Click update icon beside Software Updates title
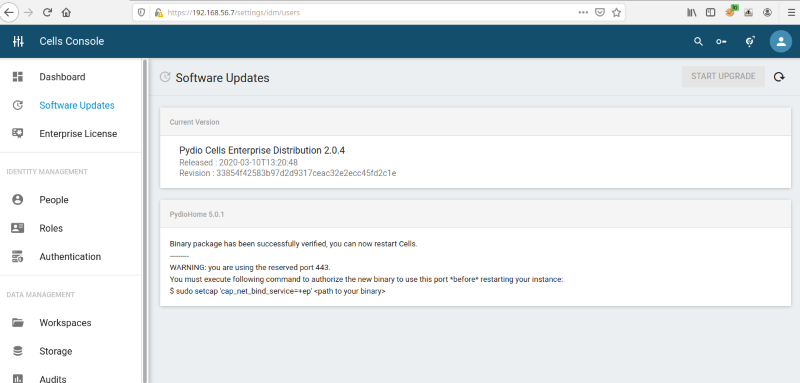The width and height of the screenshot is (800, 383). 165,77
